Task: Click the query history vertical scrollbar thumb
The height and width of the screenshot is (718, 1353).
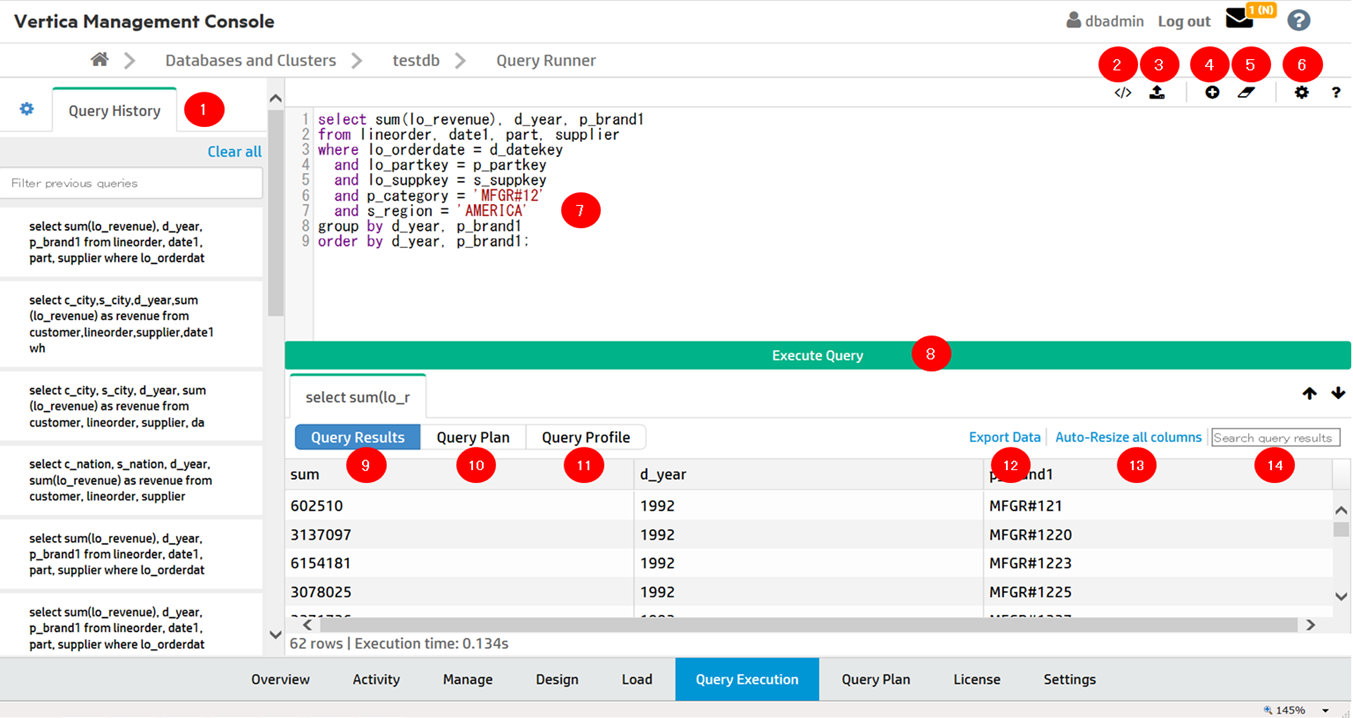Action: click(x=276, y=212)
